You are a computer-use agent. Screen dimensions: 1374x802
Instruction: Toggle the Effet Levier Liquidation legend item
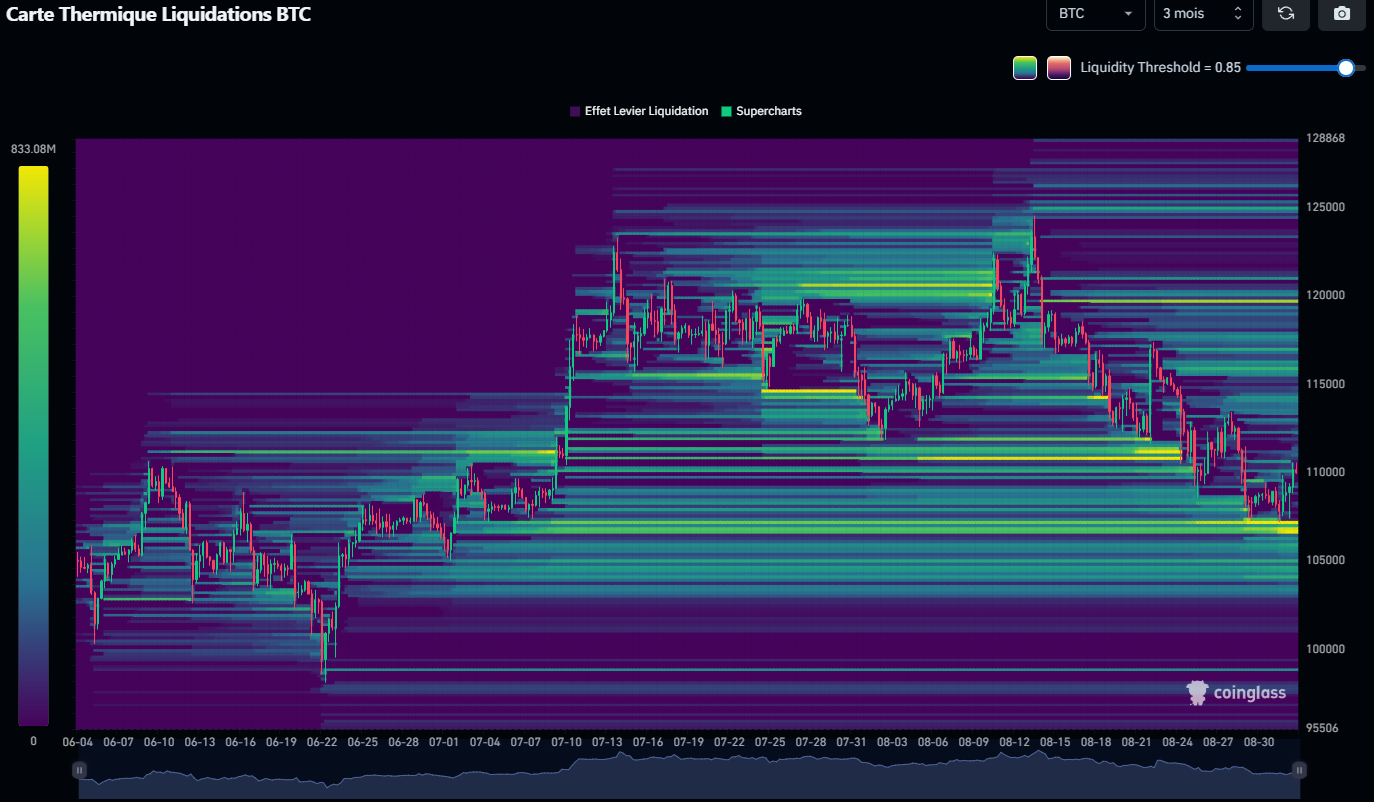pos(638,111)
